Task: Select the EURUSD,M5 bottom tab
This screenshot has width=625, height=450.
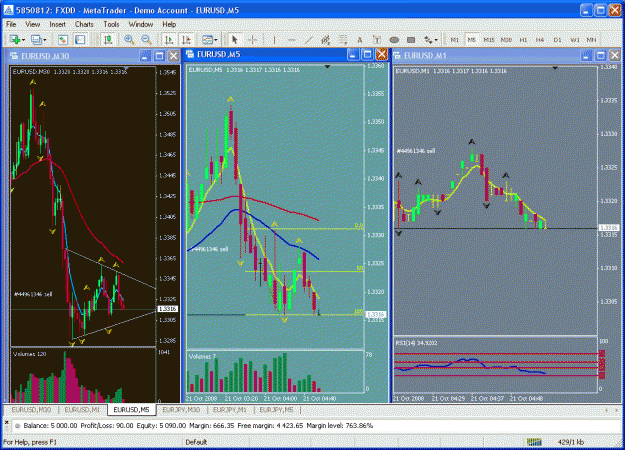Action: tap(132, 410)
